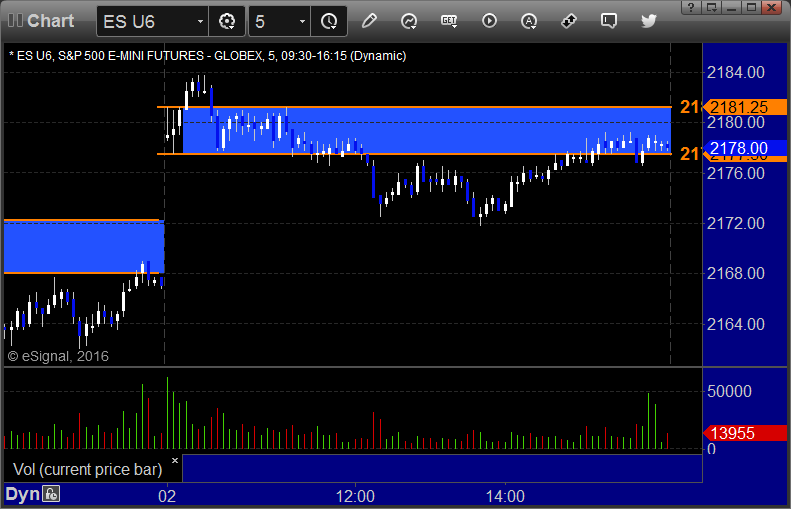791x509 pixels.
Task: Click the 14:00 time axis label
Action: coord(505,496)
